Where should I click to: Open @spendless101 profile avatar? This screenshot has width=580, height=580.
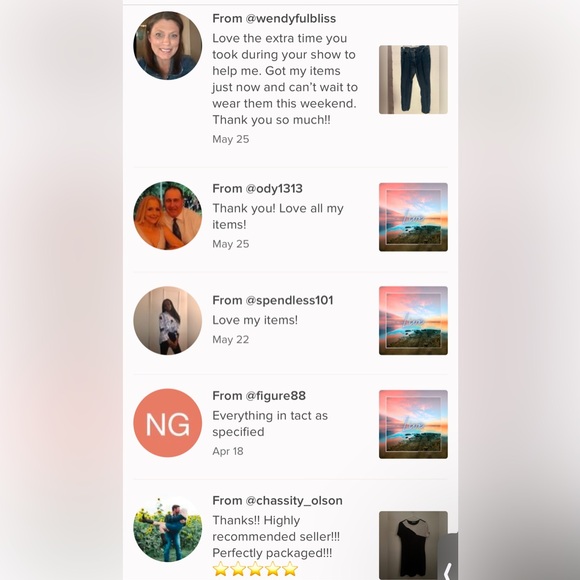tap(168, 321)
